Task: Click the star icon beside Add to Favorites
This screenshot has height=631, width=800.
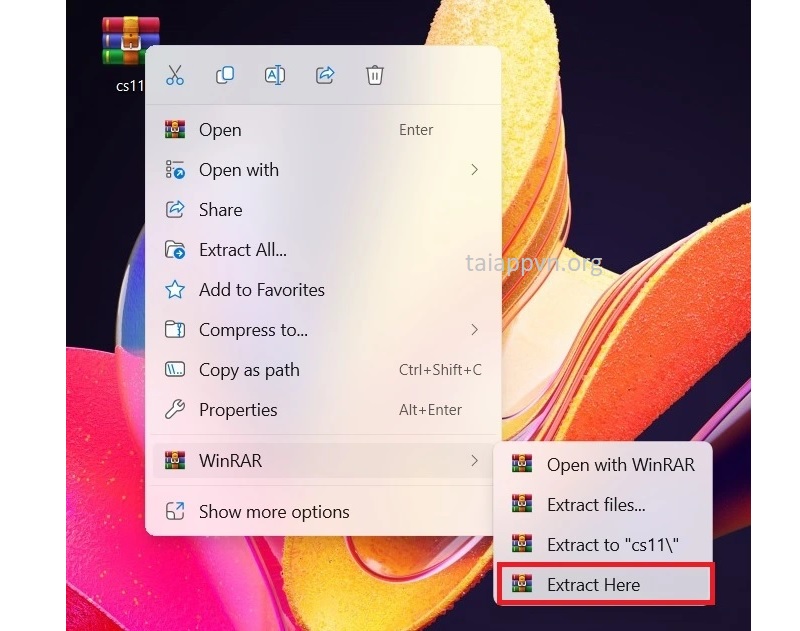Action: pos(175,290)
